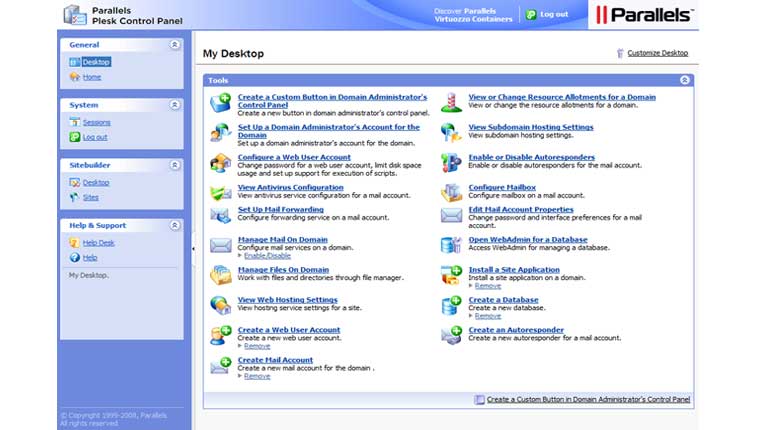The width and height of the screenshot is (780, 430).
Task: Click Remove under Create a Database
Action: click(x=488, y=316)
